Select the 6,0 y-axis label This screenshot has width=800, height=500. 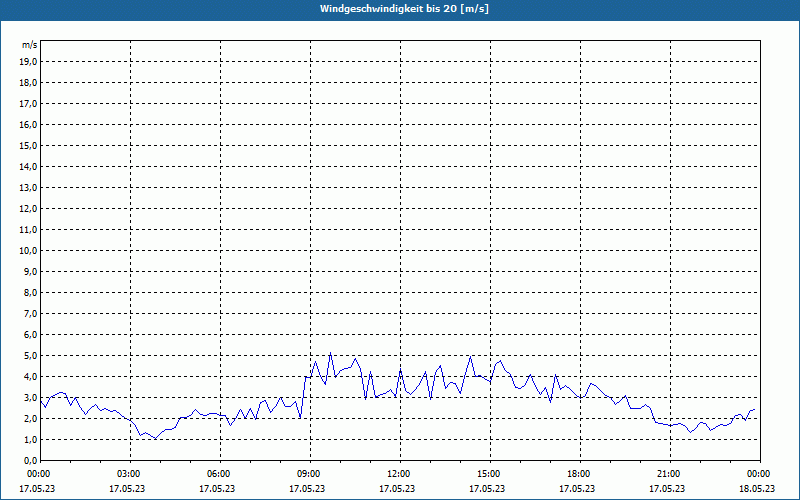[x=30, y=334]
